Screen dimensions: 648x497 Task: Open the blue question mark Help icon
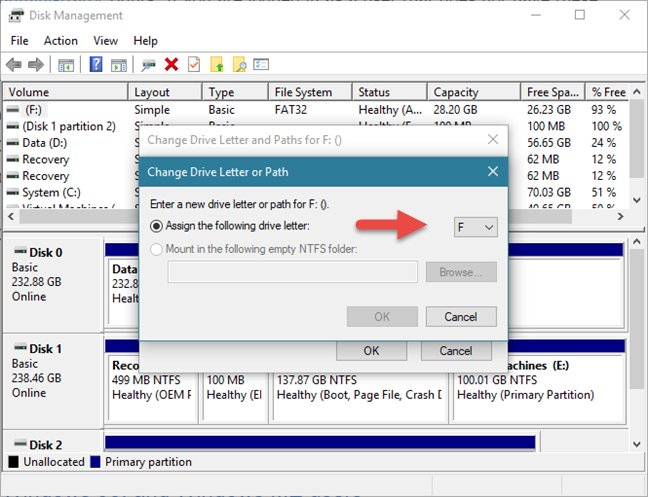pos(96,64)
